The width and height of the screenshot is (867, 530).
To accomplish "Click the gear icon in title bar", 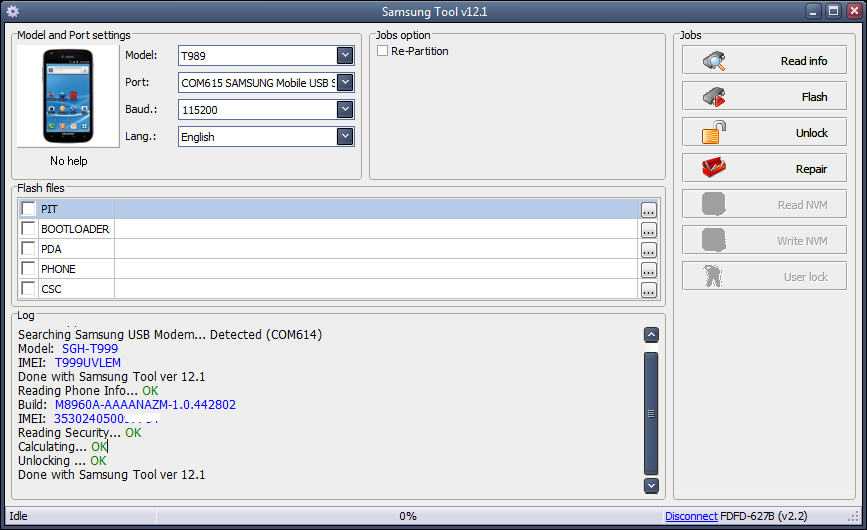I will click(x=13, y=11).
